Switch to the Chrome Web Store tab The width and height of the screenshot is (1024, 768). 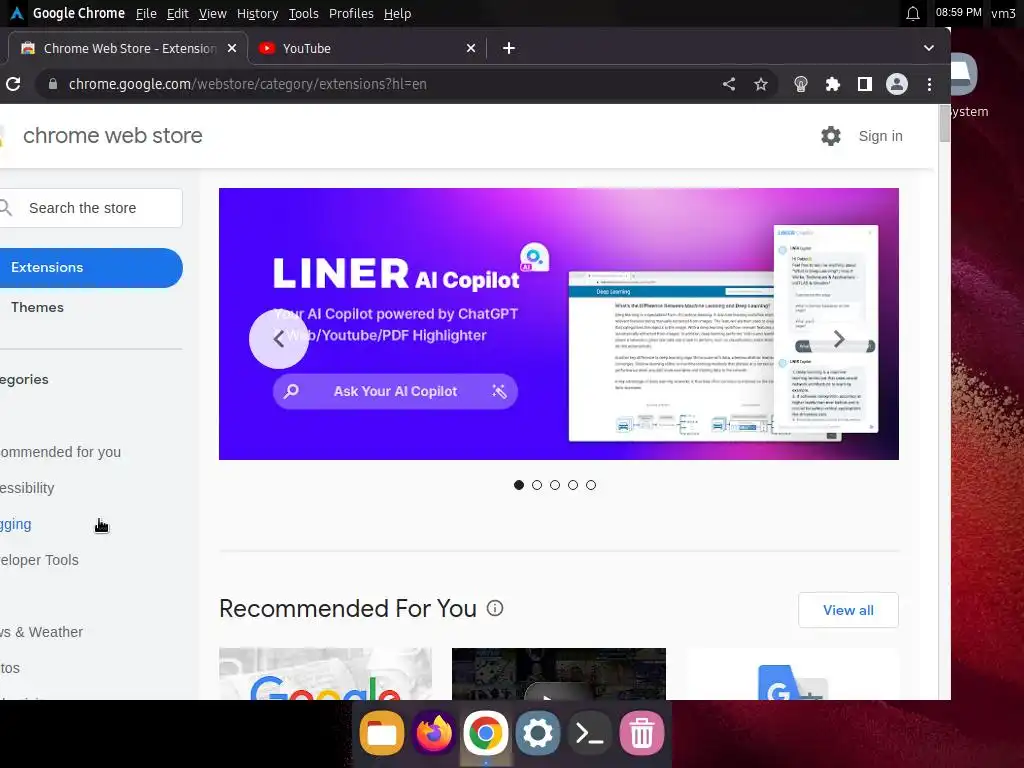click(127, 48)
